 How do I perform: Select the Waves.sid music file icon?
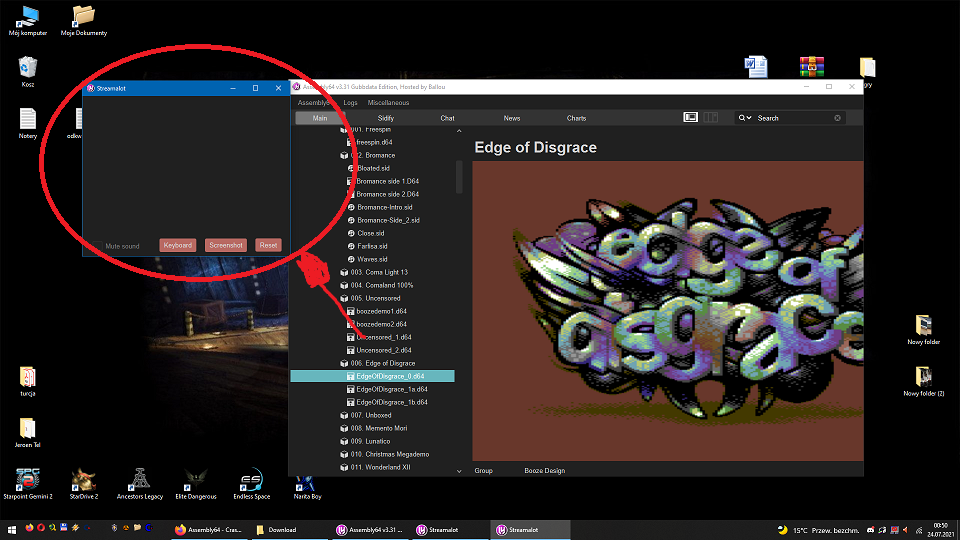pos(351,259)
